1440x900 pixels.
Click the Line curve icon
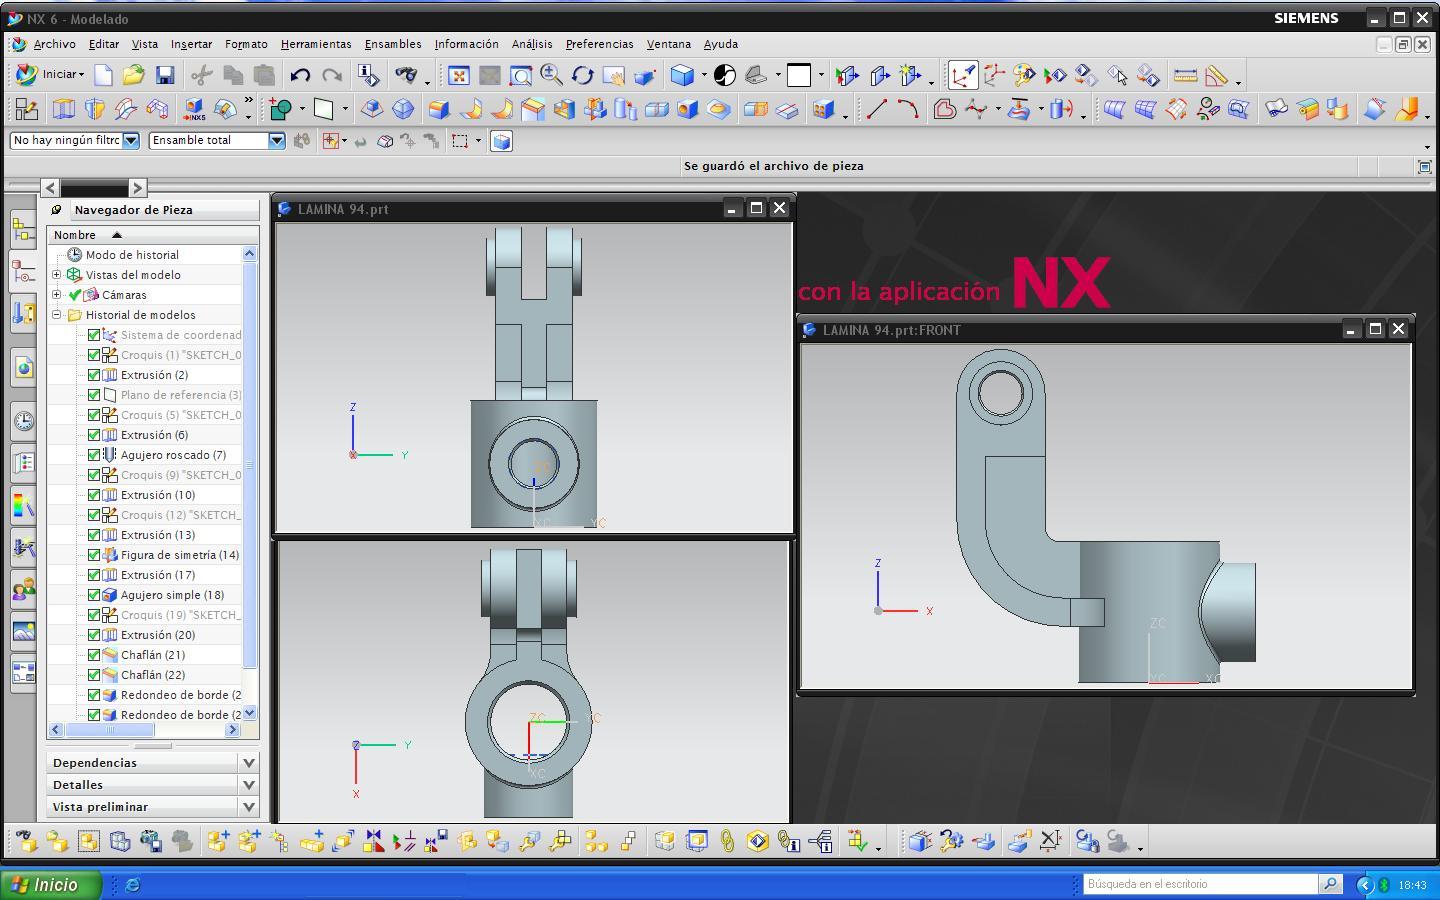(876, 109)
